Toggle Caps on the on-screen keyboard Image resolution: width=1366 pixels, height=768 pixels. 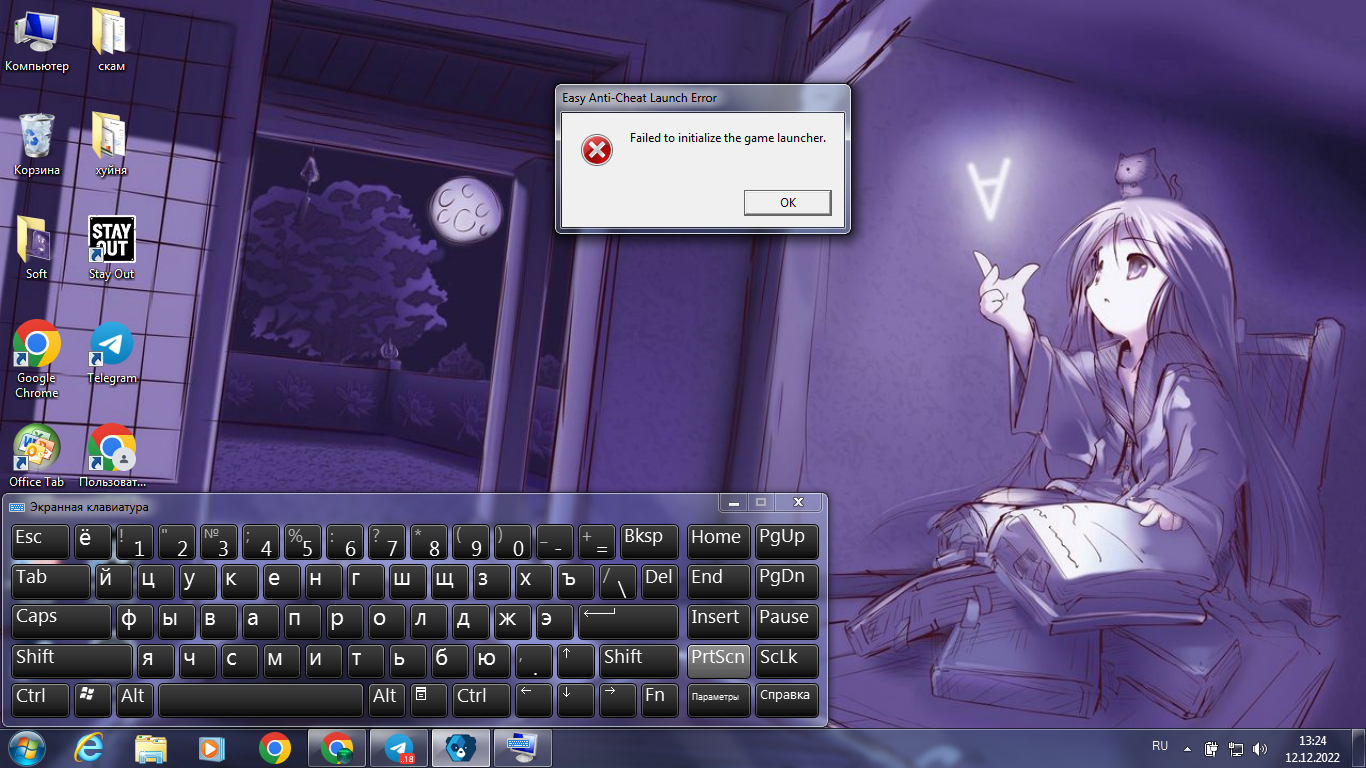point(61,620)
